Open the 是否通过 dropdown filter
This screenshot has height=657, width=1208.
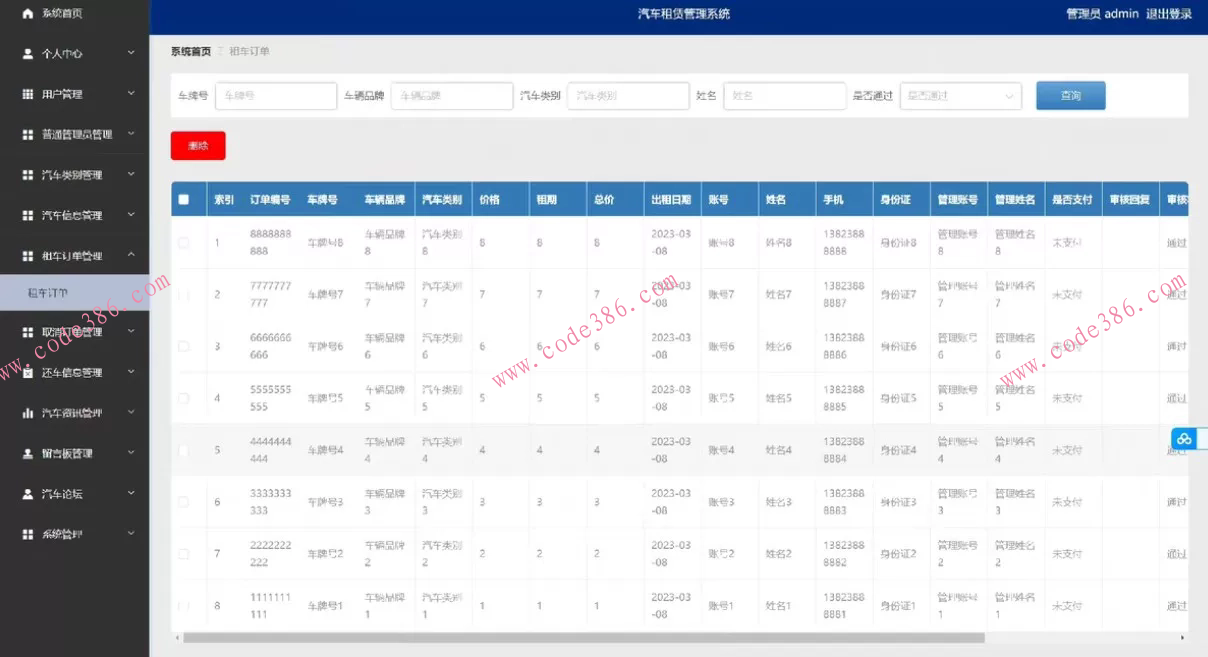960,96
